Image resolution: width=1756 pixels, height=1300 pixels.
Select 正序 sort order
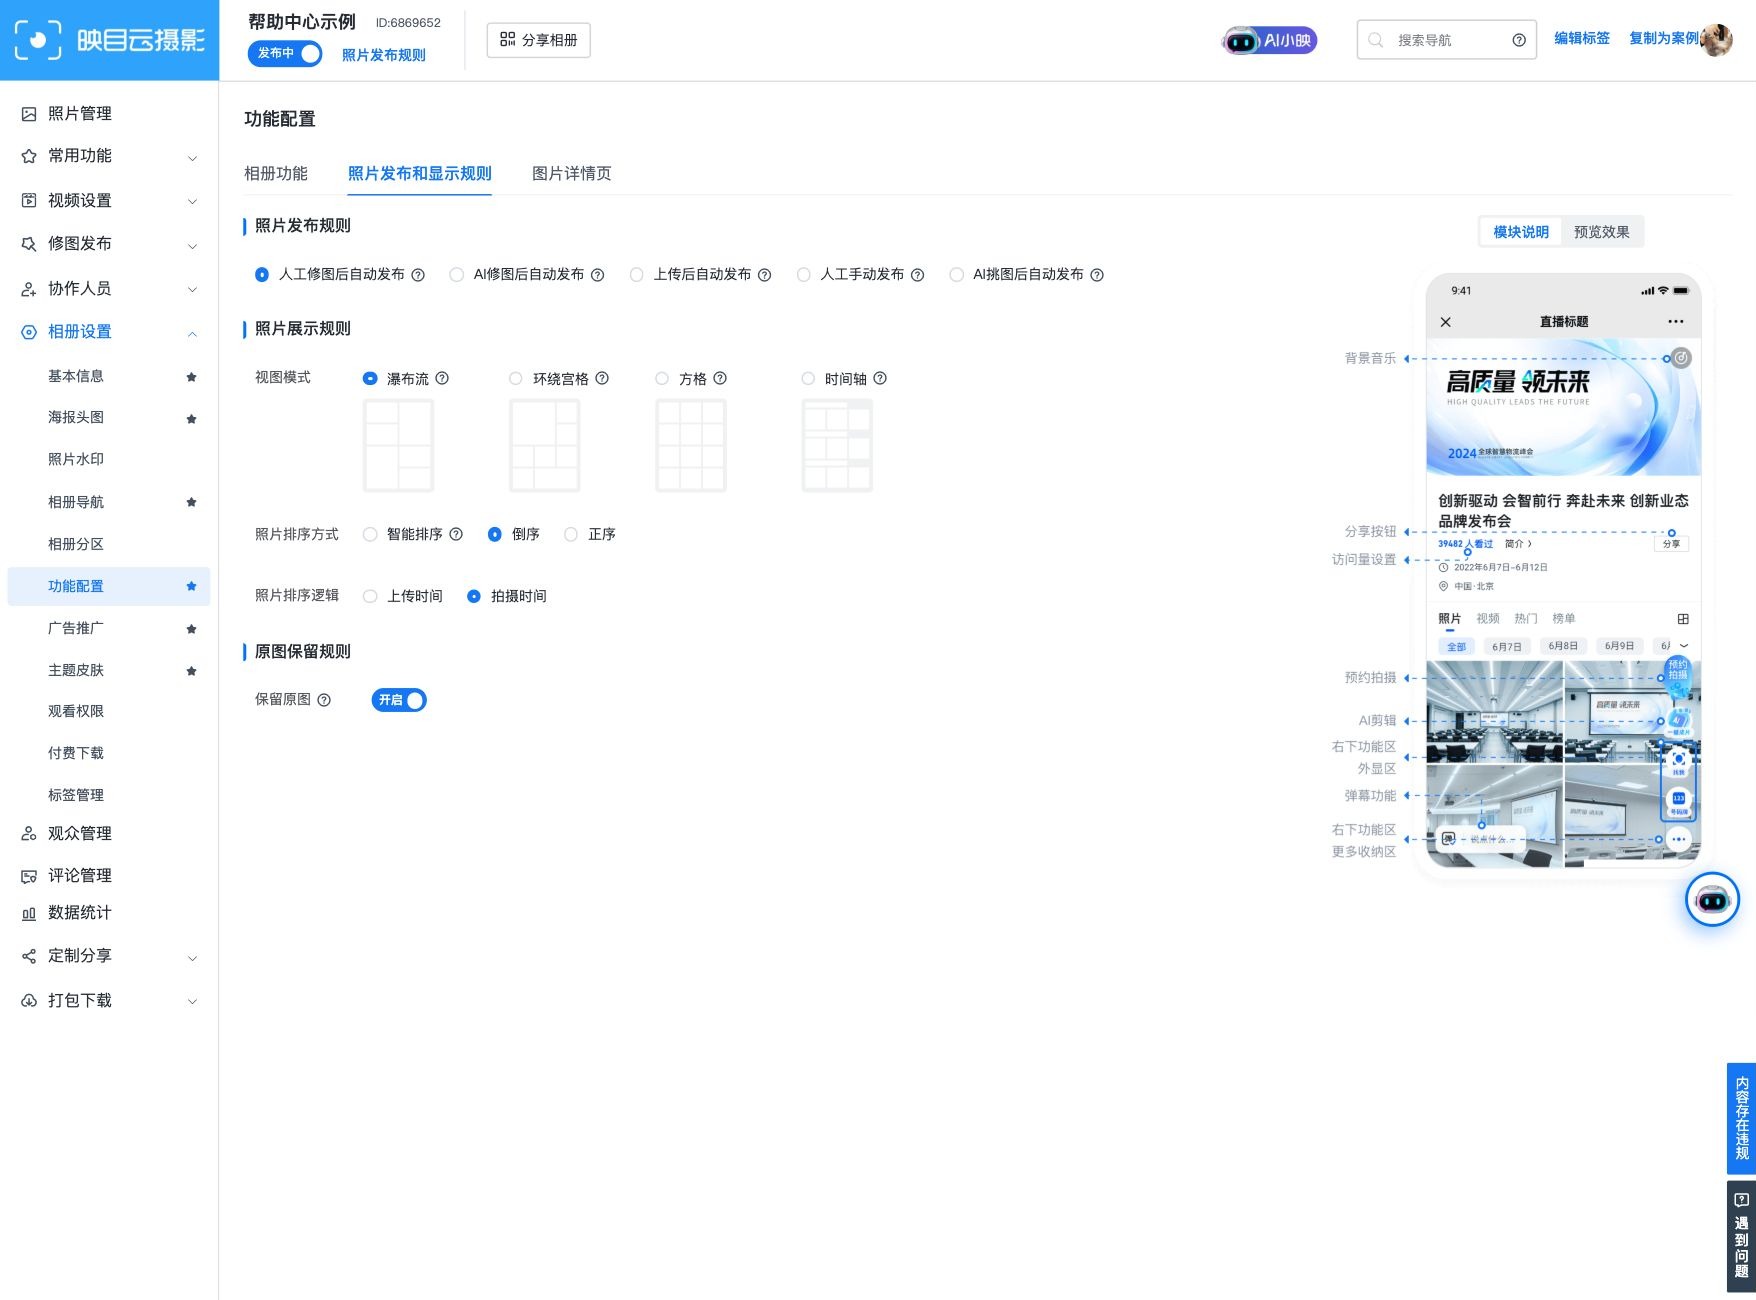[x=571, y=534]
